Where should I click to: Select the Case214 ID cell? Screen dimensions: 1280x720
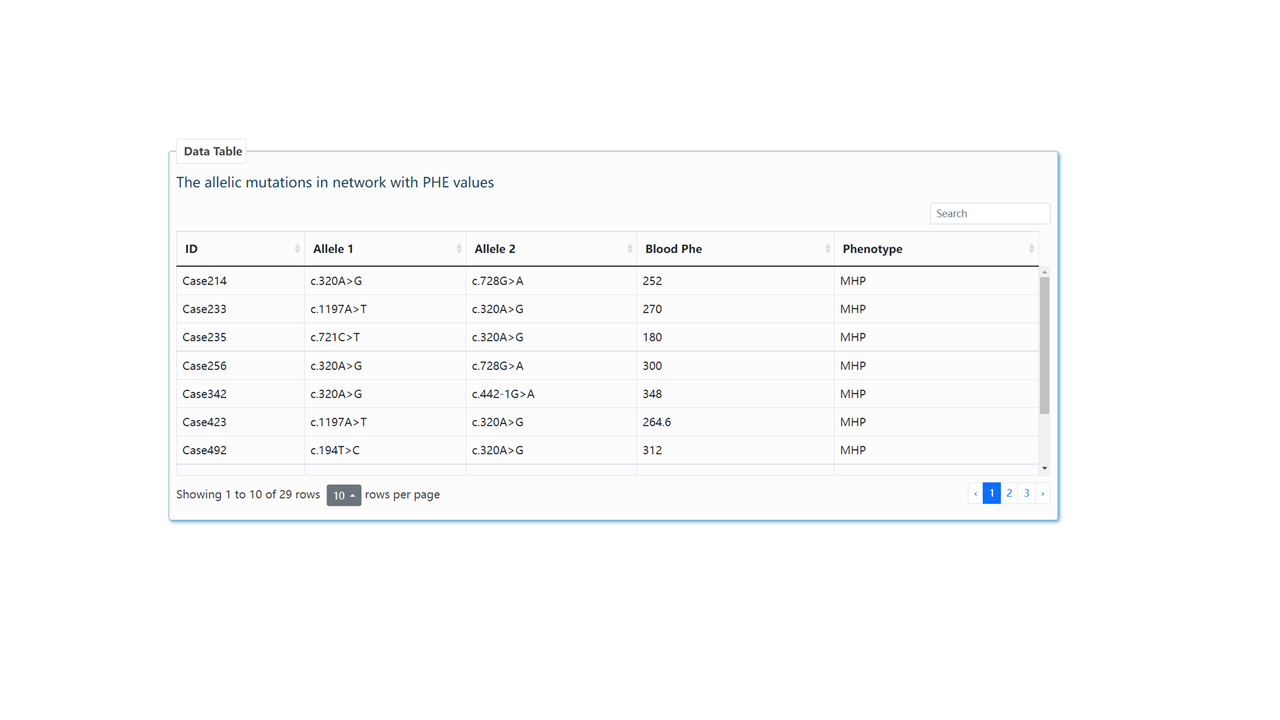point(240,281)
